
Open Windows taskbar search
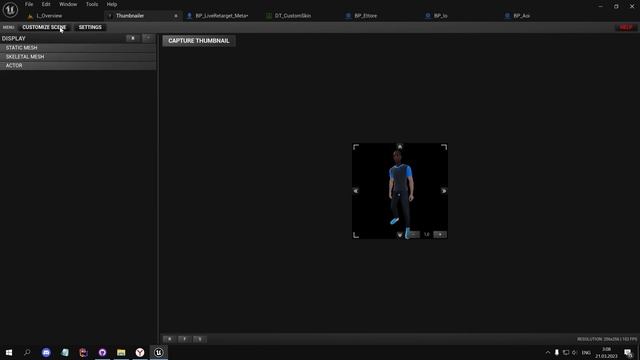tap(27, 352)
